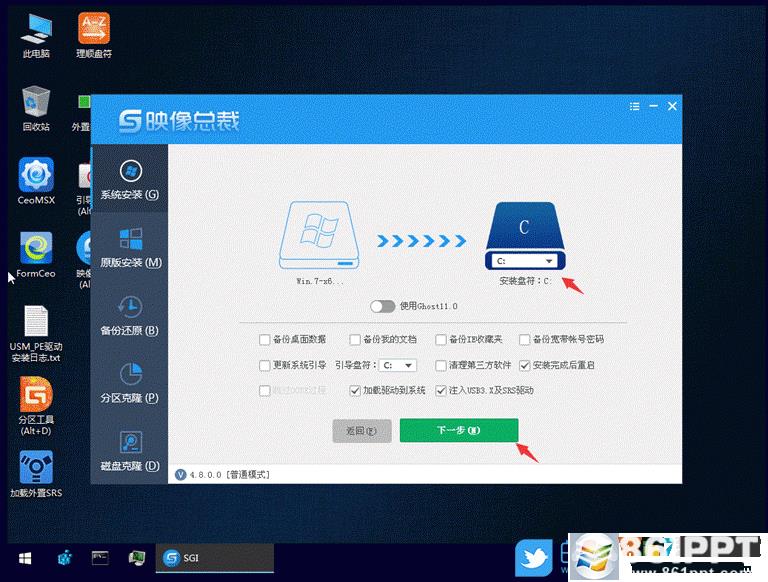Image resolution: width=768 pixels, height=582 pixels.
Task: Uncheck the 加载驱动到系统 checkbox
Action: 355,390
